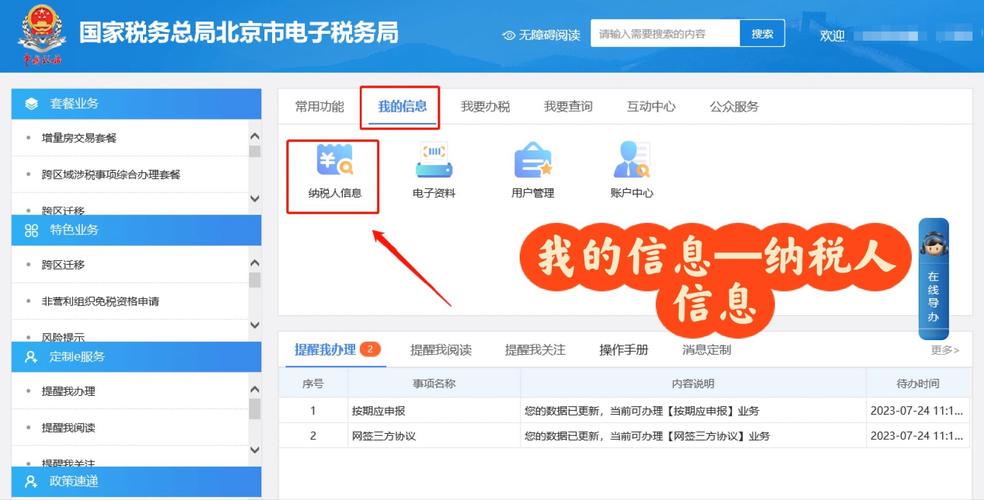Switch to the 公众服务 tab

point(734,107)
